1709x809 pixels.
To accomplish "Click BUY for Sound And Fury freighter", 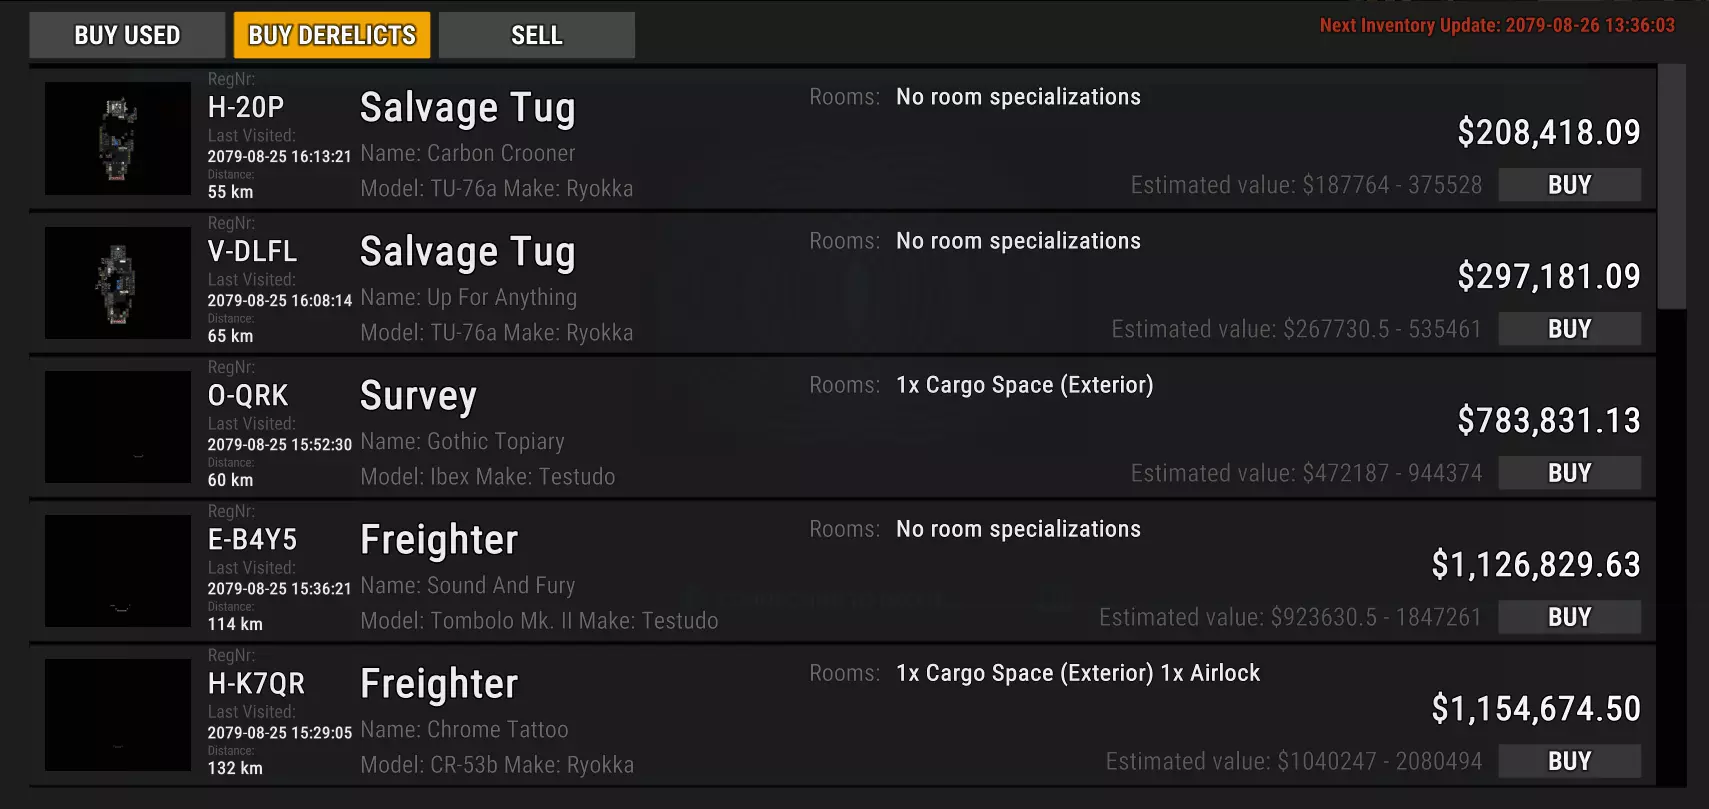I will (x=1569, y=617).
